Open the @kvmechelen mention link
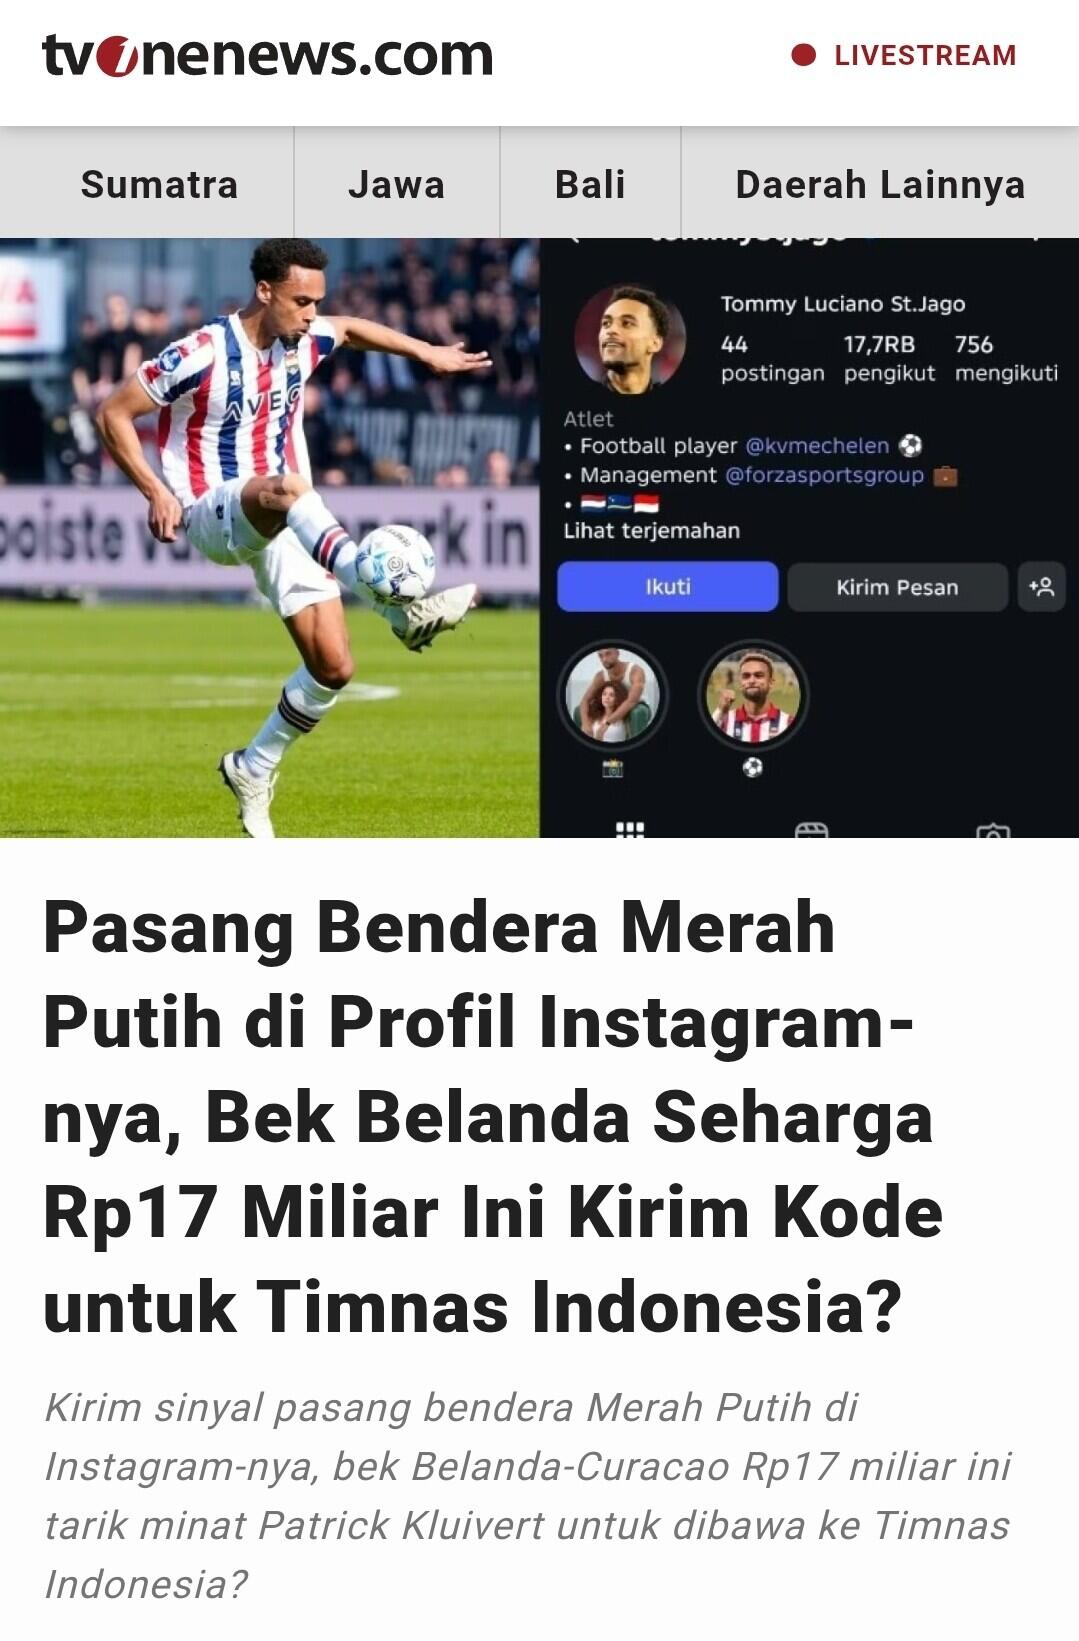 click(817, 446)
